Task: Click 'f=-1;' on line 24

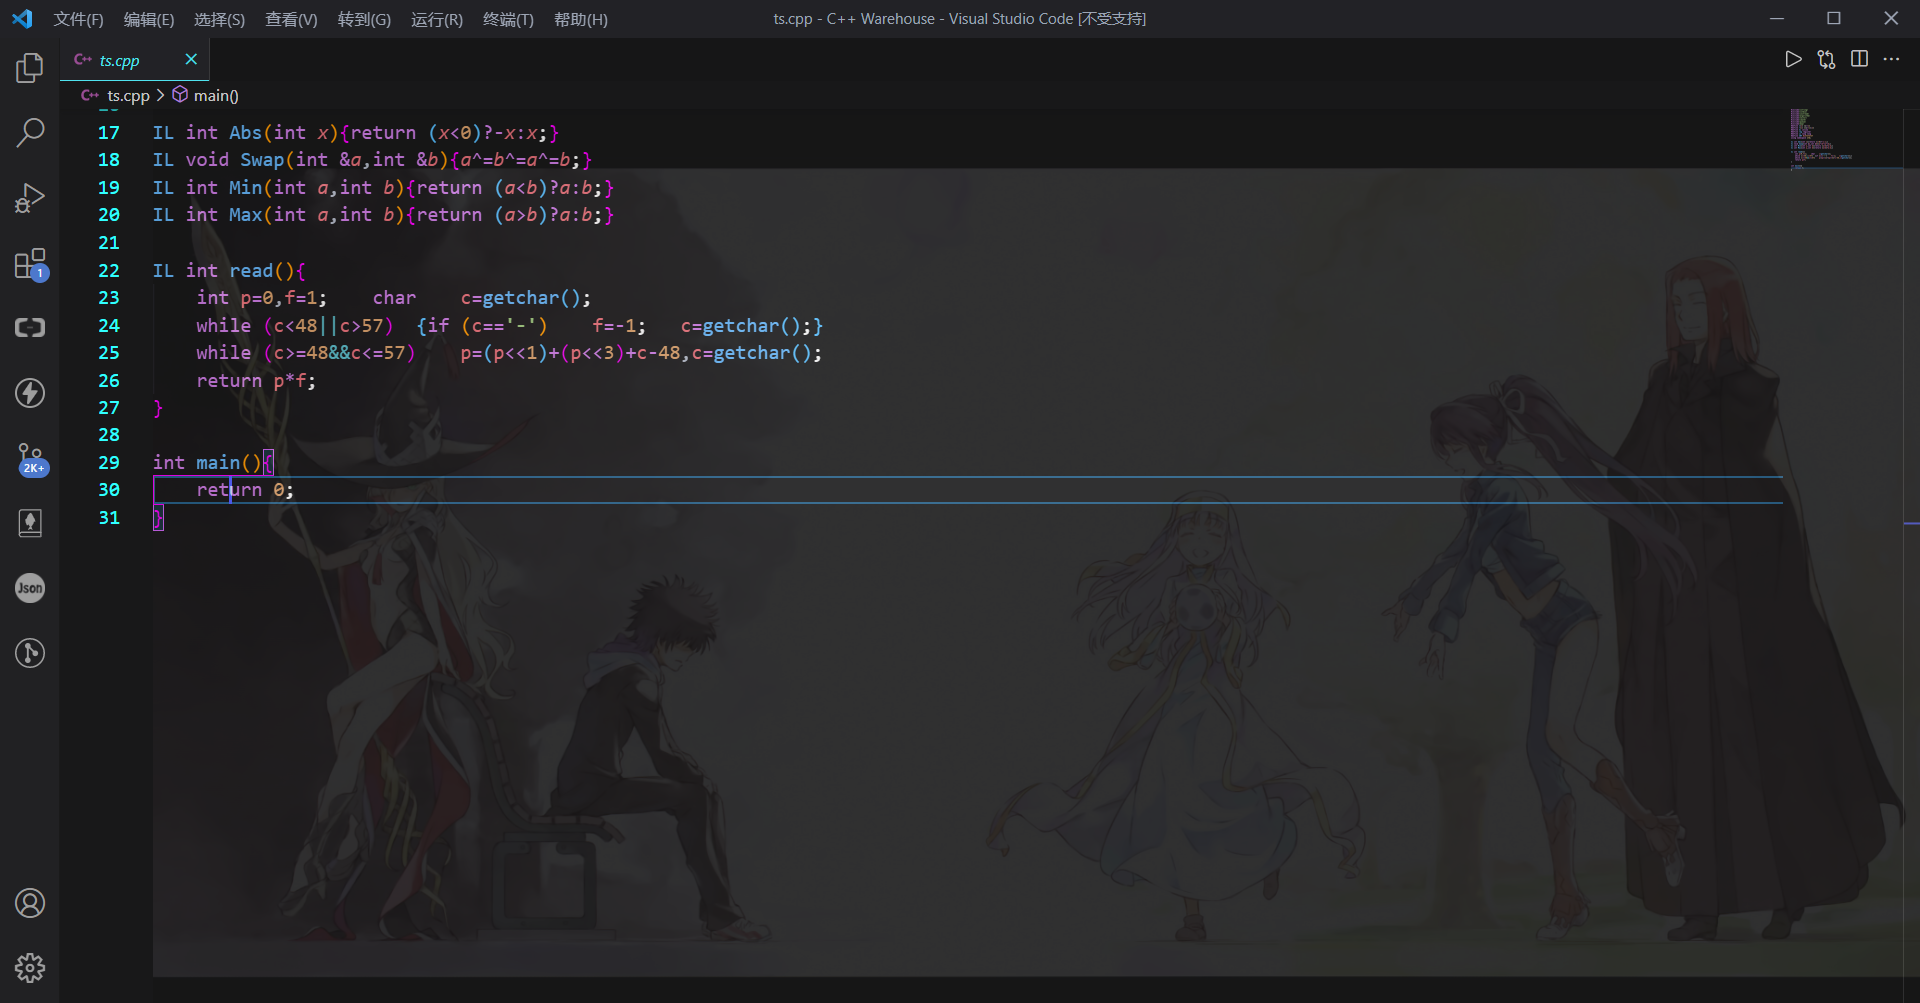Action: coord(619,326)
